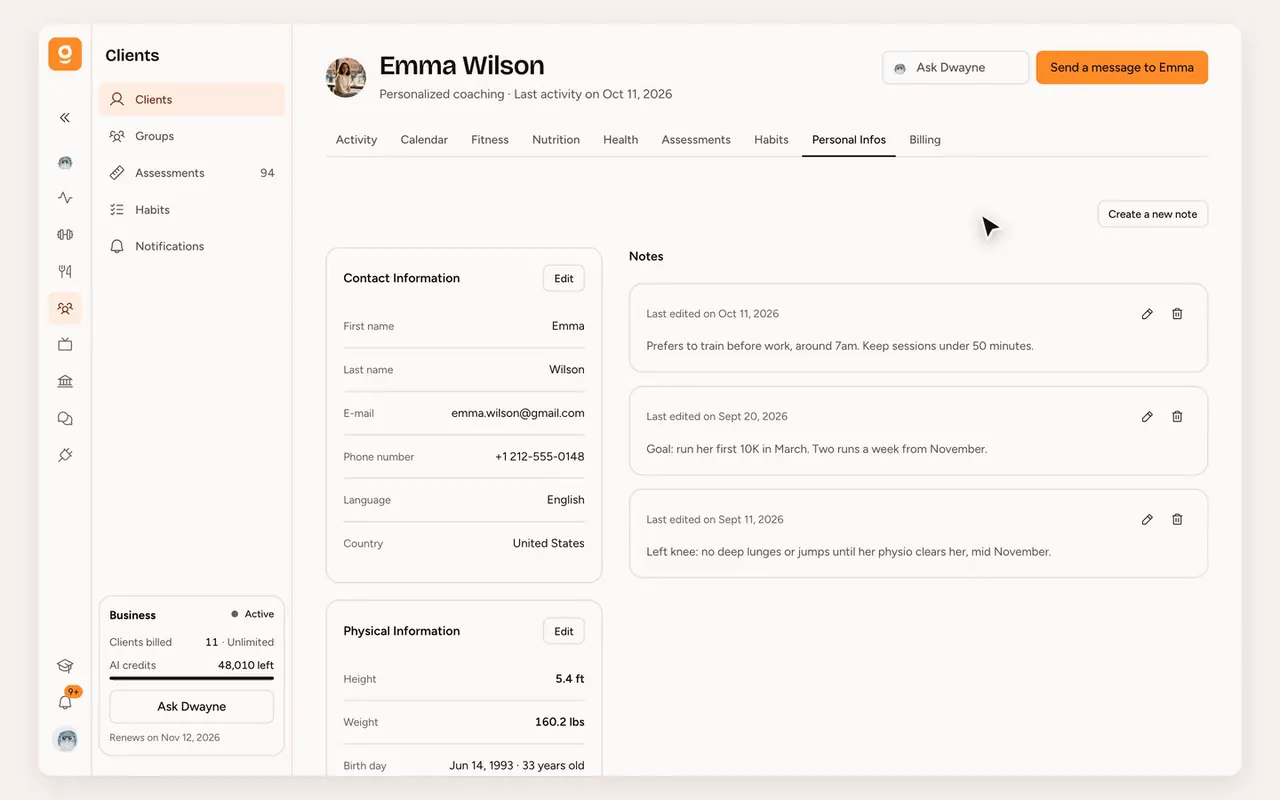
Task: Click the AI credits progress bar
Action: tap(191, 679)
